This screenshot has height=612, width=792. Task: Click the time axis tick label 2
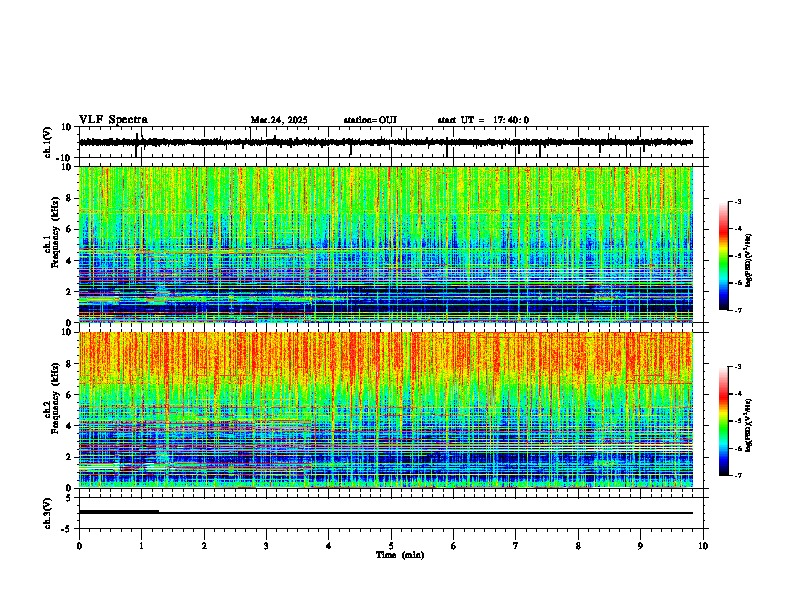(x=204, y=546)
